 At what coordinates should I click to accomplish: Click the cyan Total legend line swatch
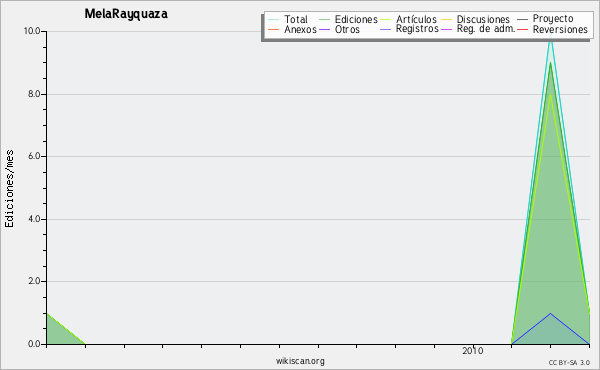274,19
